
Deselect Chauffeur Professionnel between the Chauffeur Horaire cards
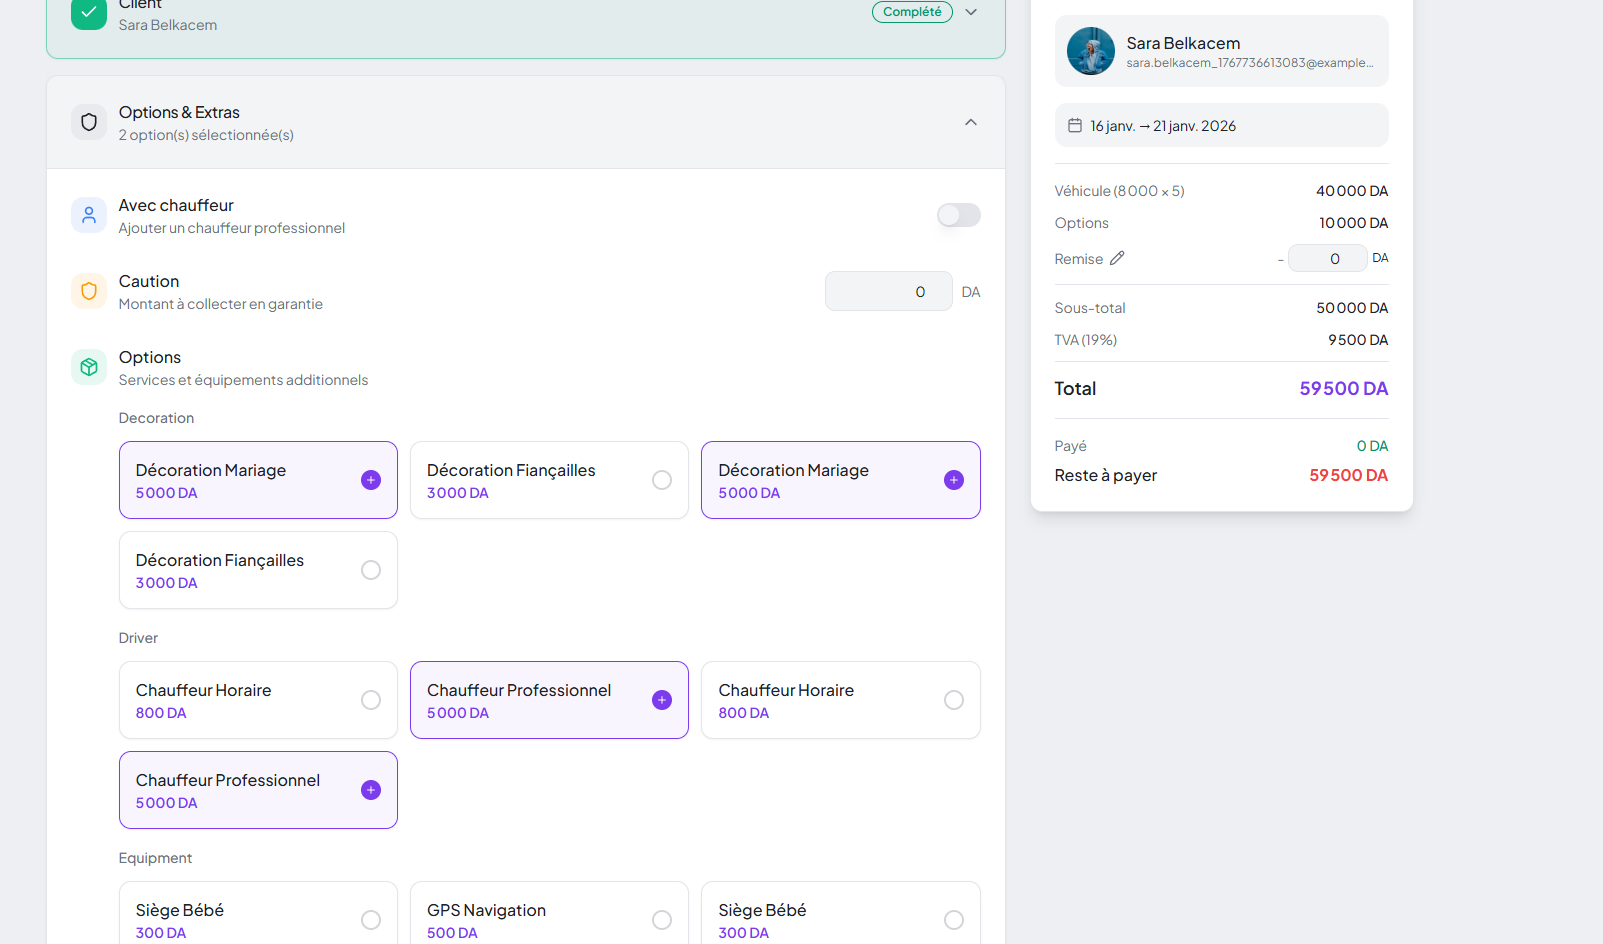coord(549,700)
